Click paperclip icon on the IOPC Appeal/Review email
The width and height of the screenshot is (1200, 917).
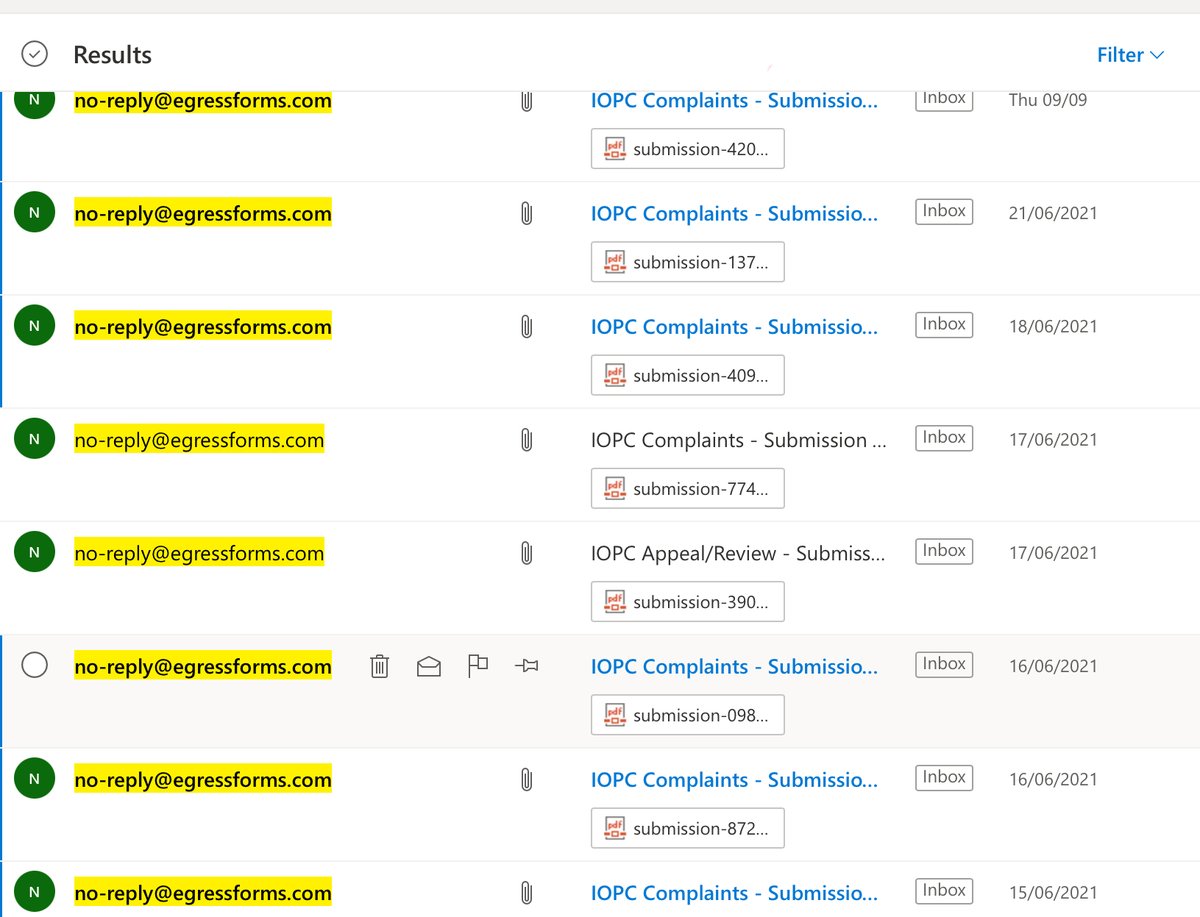point(526,552)
